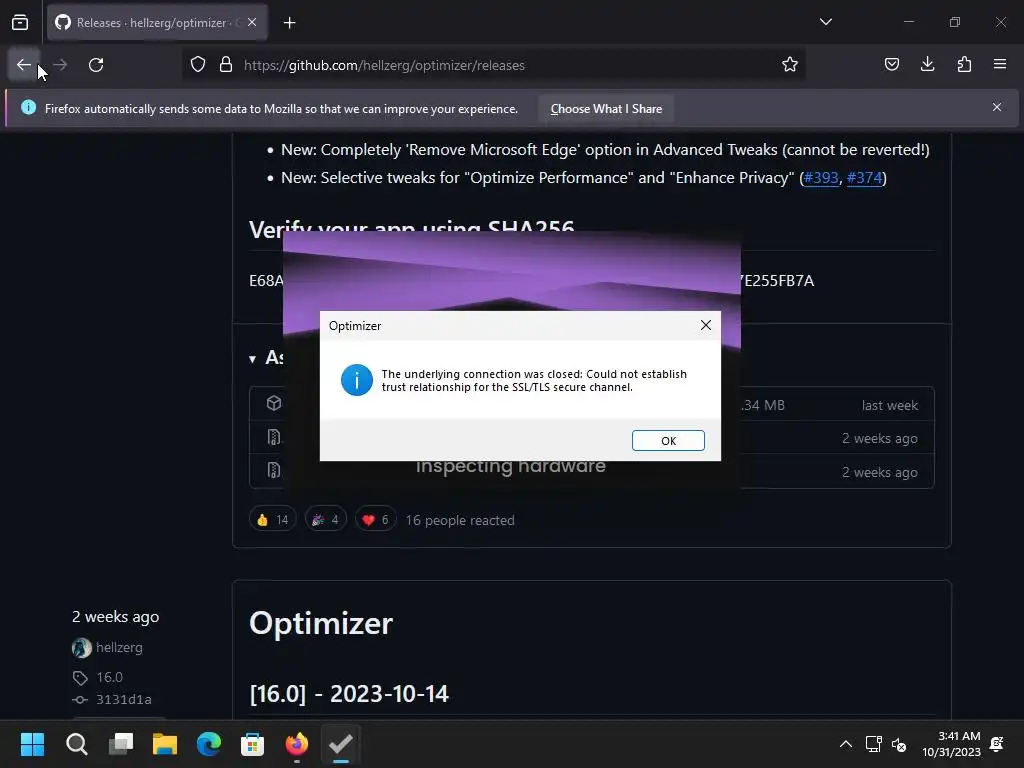Bookmark this page with the star
The image size is (1024, 768).
pos(790,65)
